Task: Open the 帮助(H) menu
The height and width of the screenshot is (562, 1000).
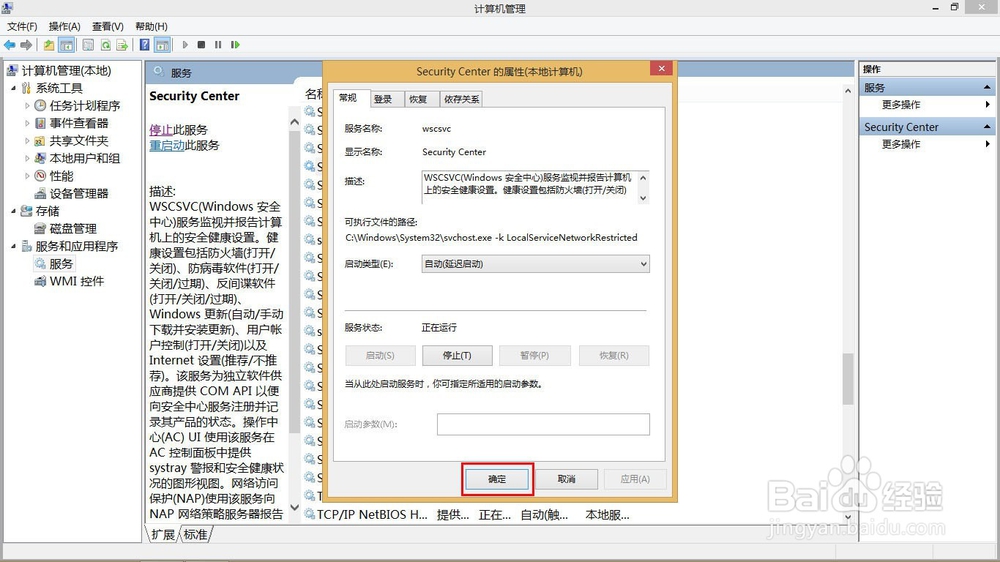Action: coord(151,26)
